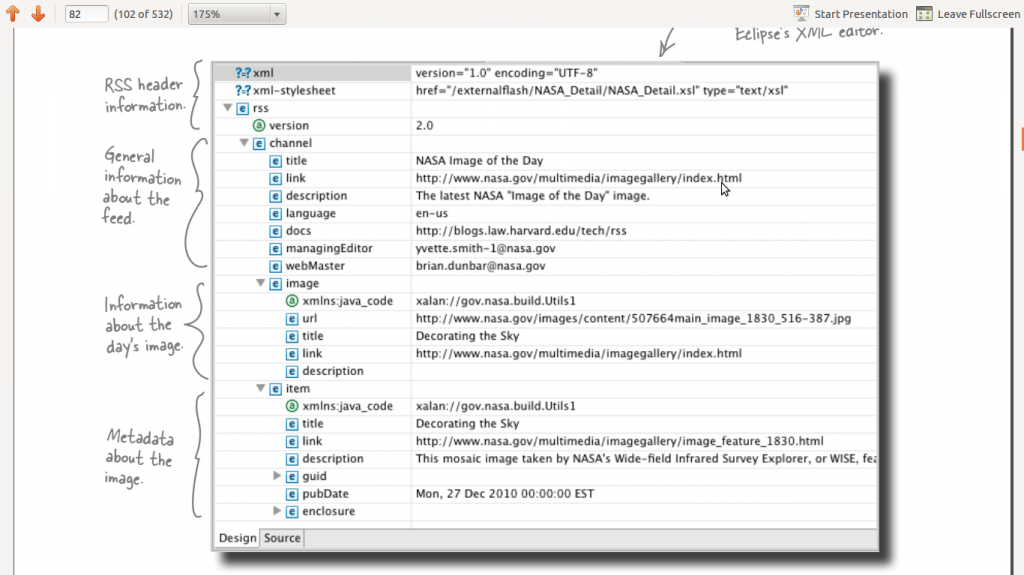Click the version attribute icon
Screen dimensions: 1024x575
259,125
